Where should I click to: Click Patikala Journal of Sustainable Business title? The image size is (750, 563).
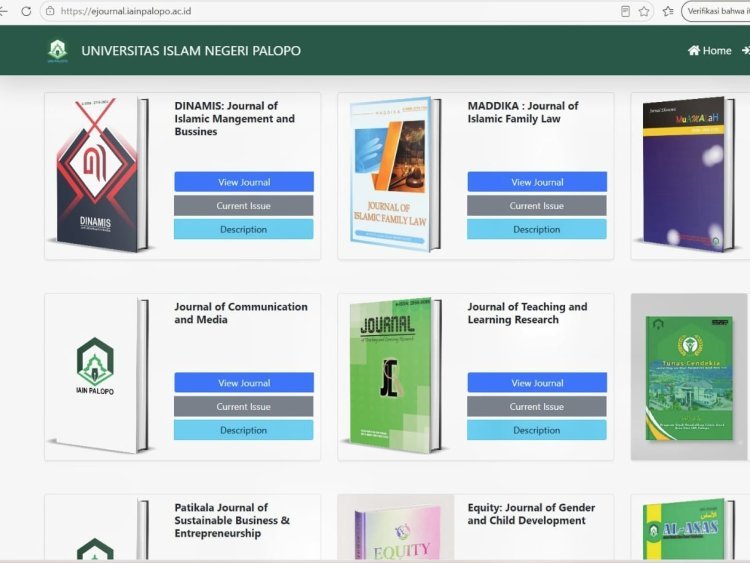pos(232,520)
